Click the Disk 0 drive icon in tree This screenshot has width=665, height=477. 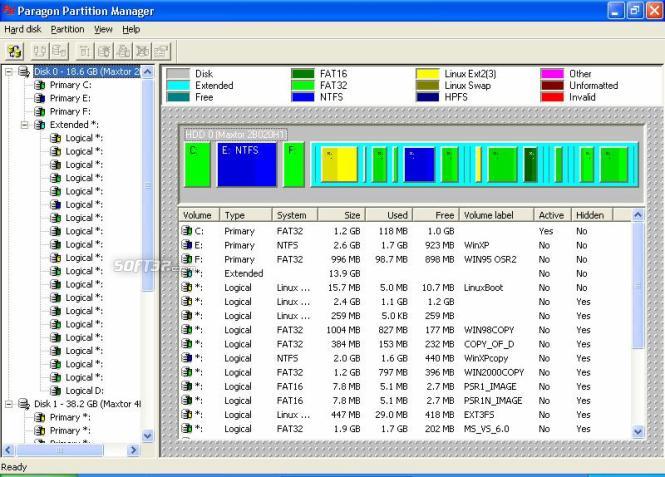24,72
